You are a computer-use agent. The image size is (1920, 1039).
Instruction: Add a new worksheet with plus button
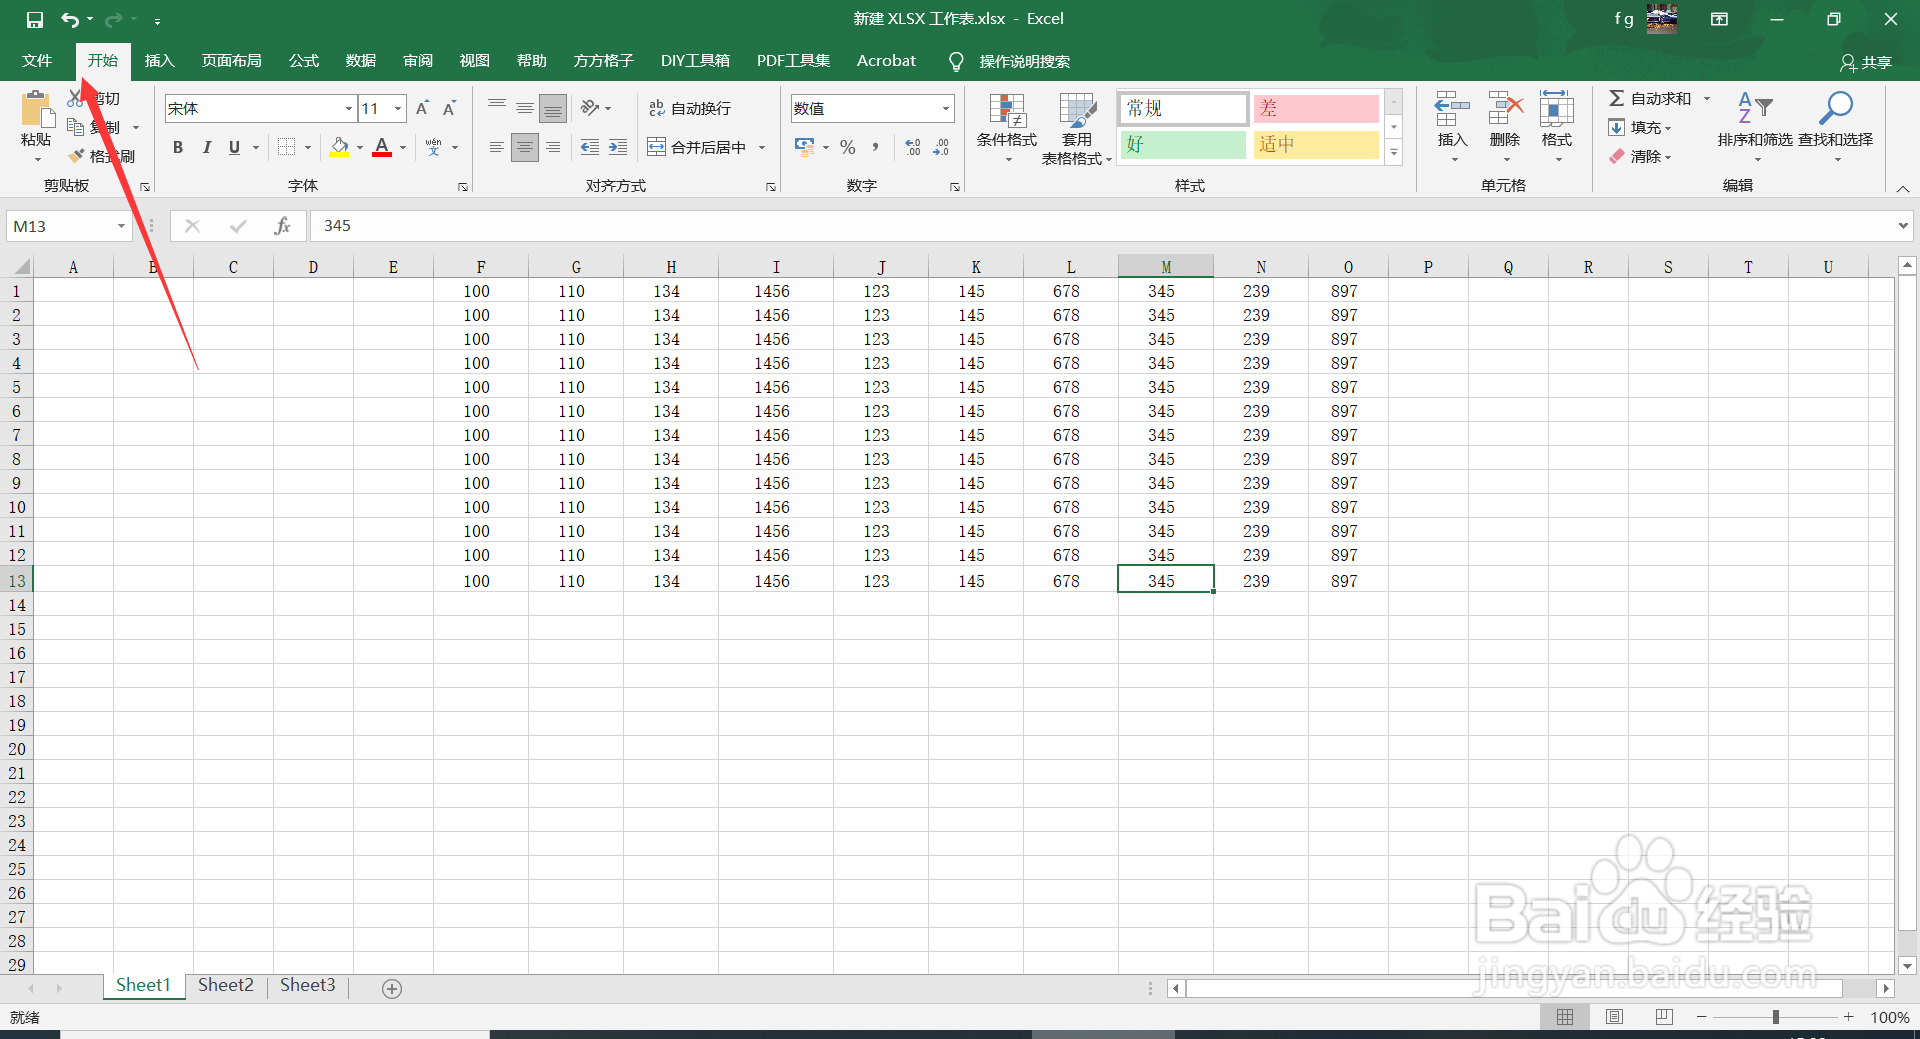coord(391,988)
